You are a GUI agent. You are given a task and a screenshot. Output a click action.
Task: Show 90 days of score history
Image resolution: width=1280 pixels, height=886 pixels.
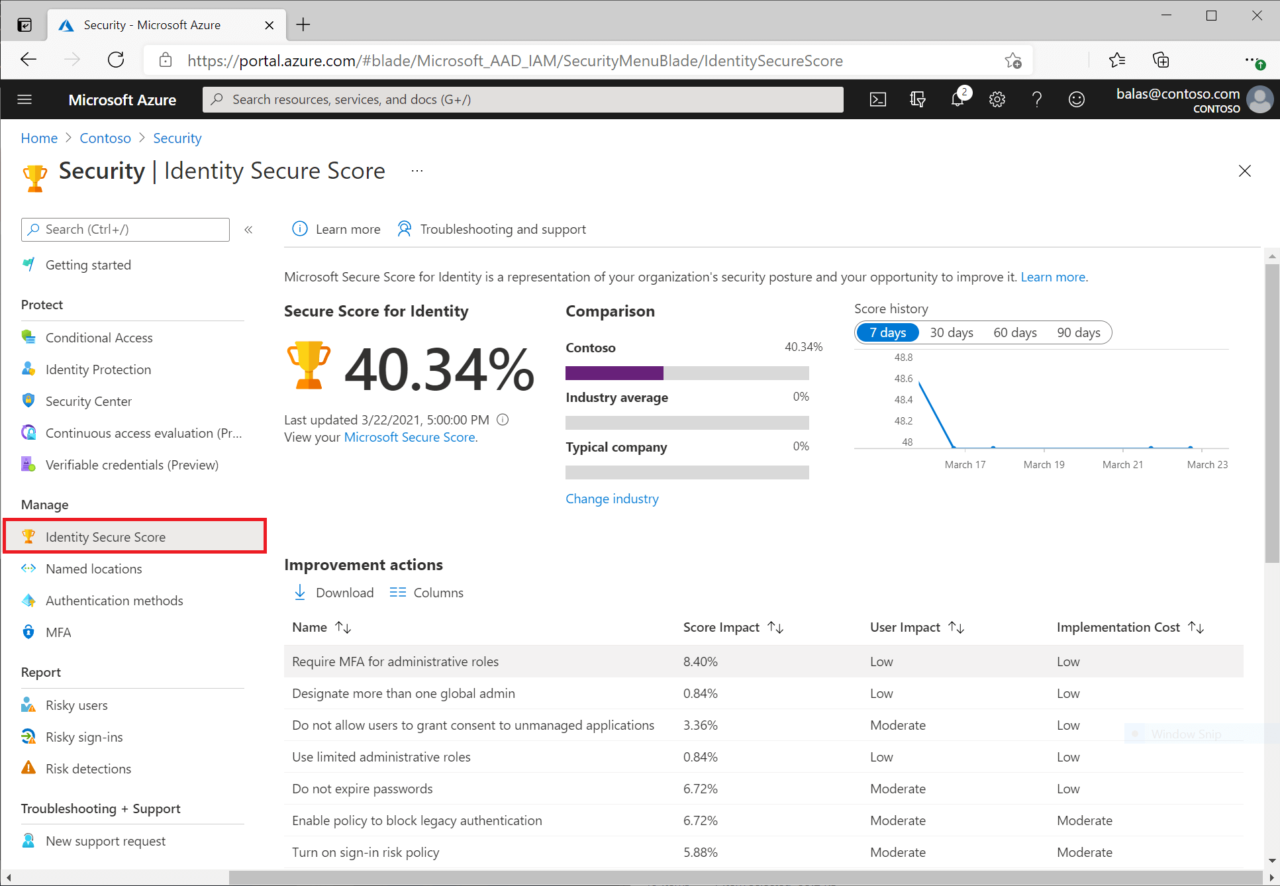pos(1079,332)
